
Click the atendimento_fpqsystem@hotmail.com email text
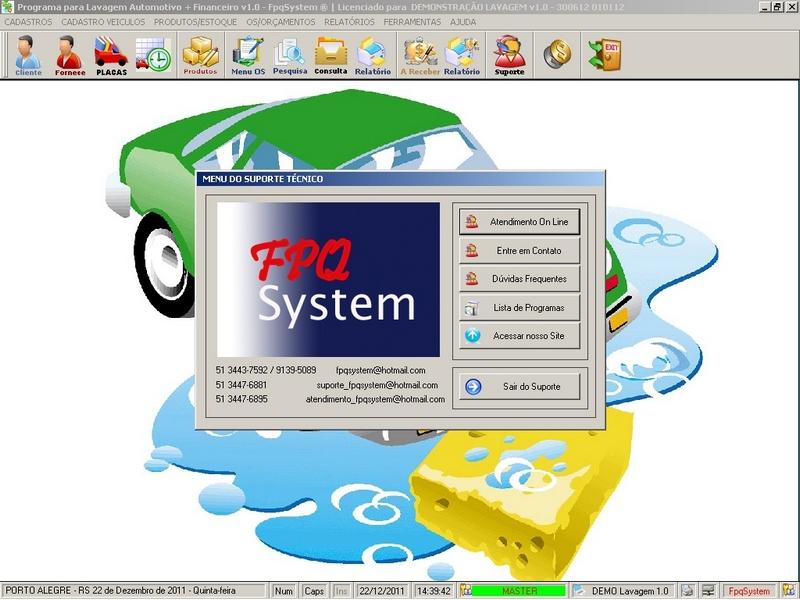375,399
